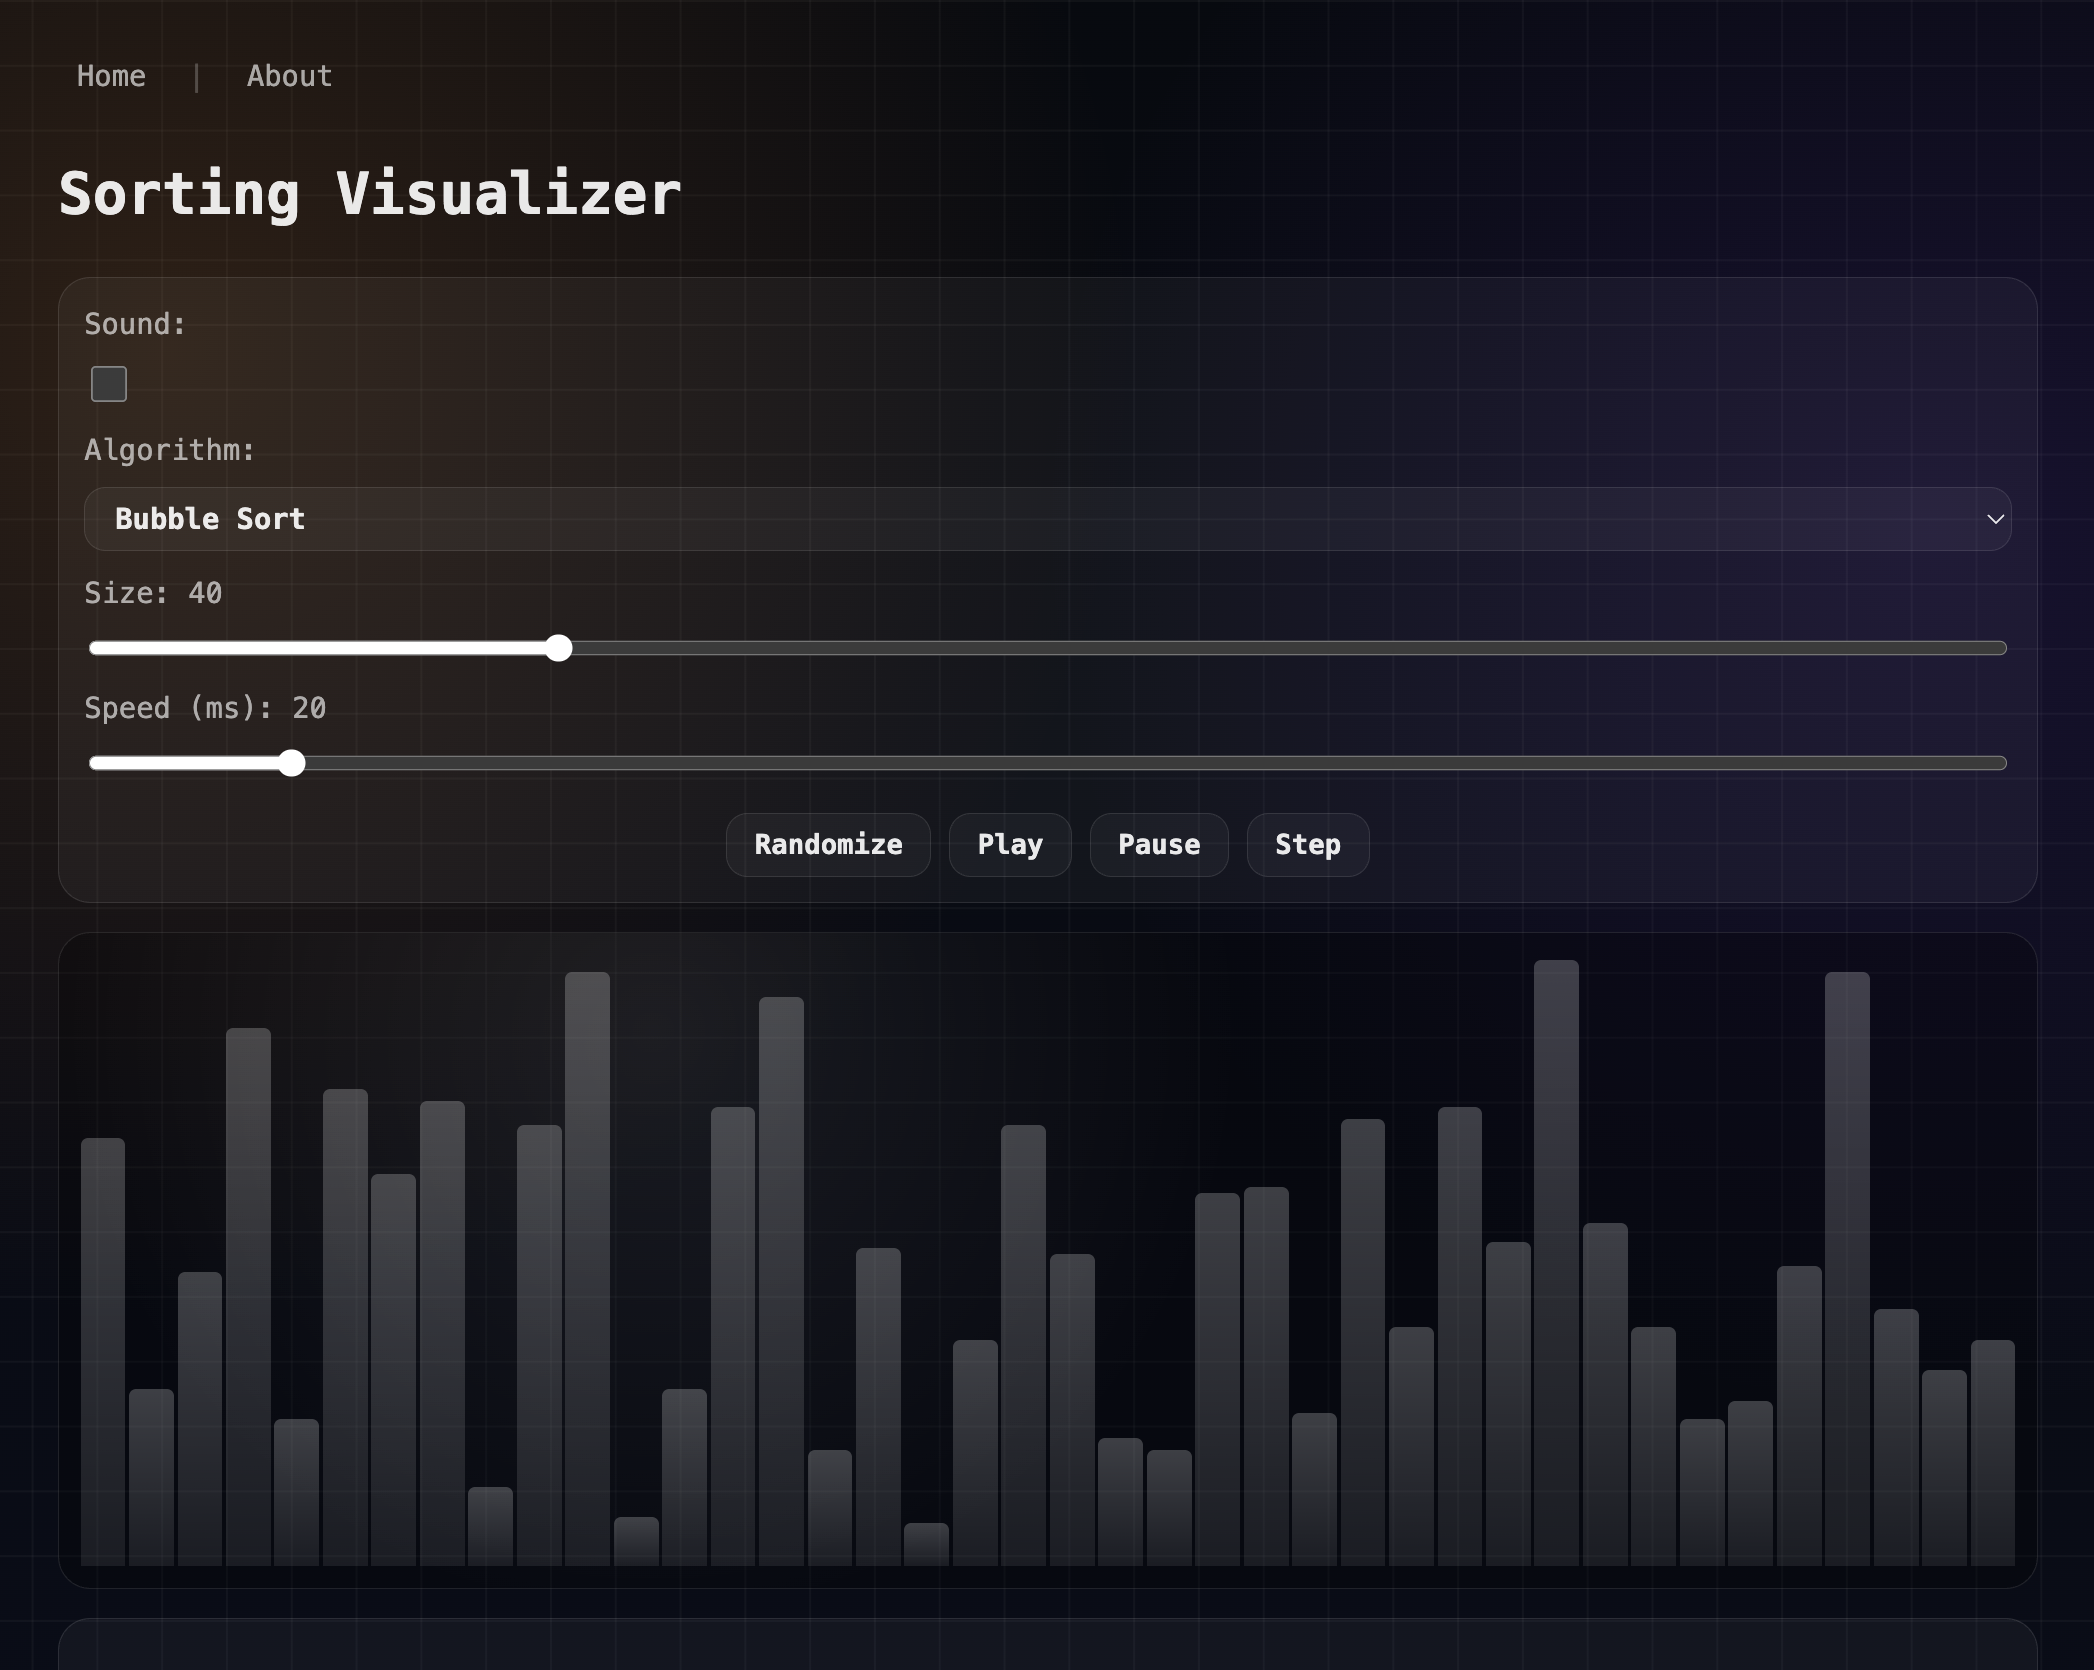Click the Sorting Visualizer heading
The width and height of the screenshot is (2094, 1670).
369,193
